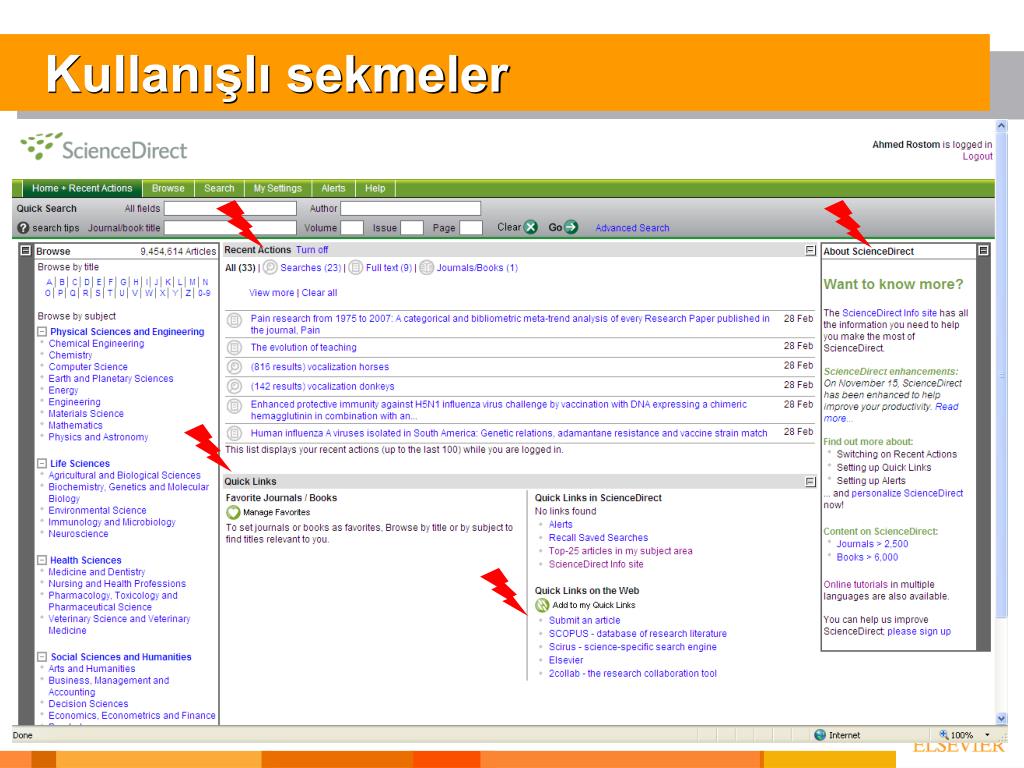Screen dimensions: 1024x768
Task: Click the search tips question-mark icon
Action: pyautogui.click(x=24, y=228)
